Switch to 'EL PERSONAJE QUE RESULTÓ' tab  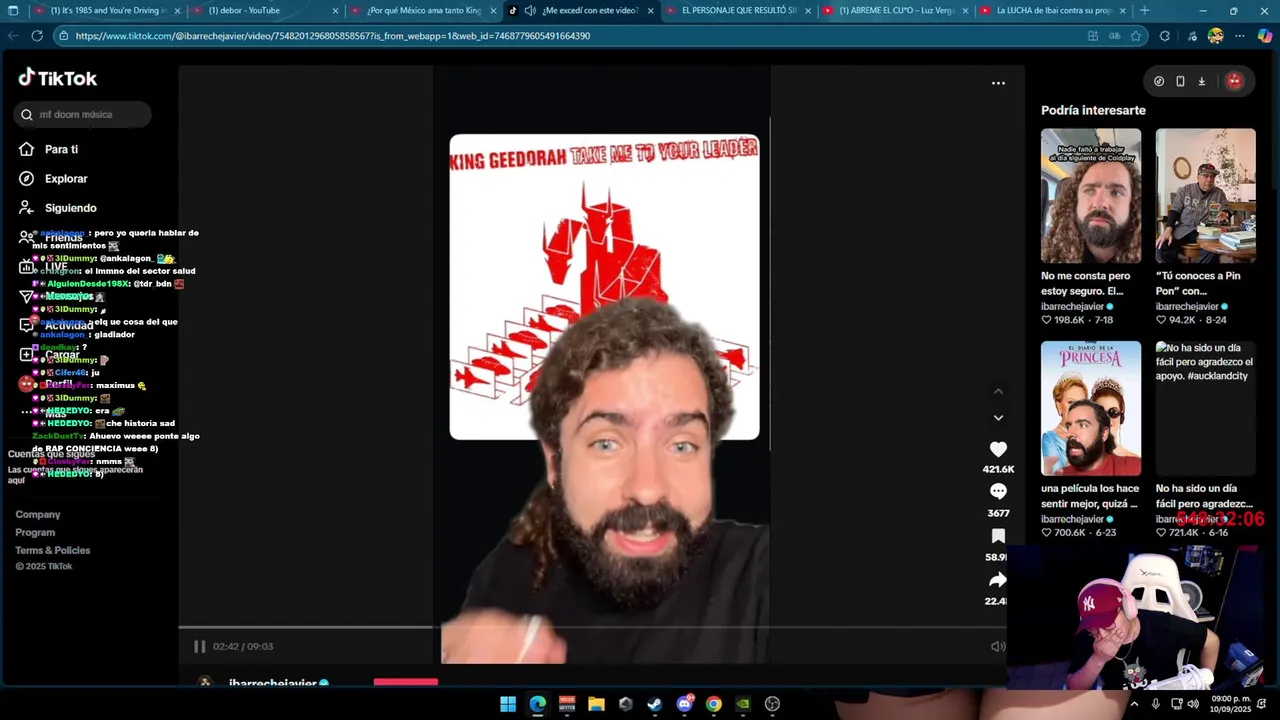click(x=738, y=10)
